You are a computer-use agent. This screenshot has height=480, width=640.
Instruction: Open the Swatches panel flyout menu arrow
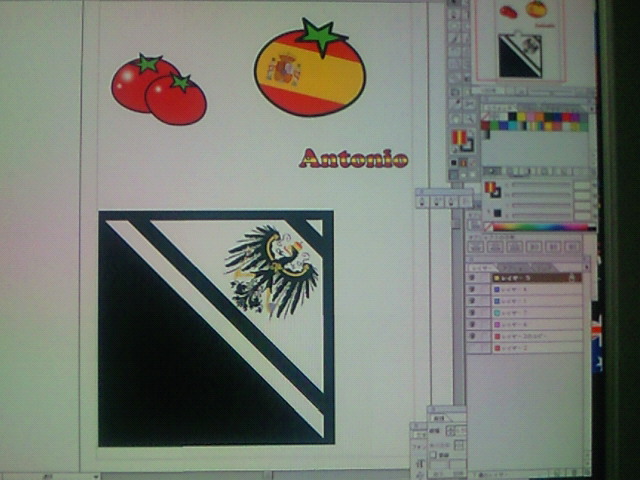click(591, 107)
